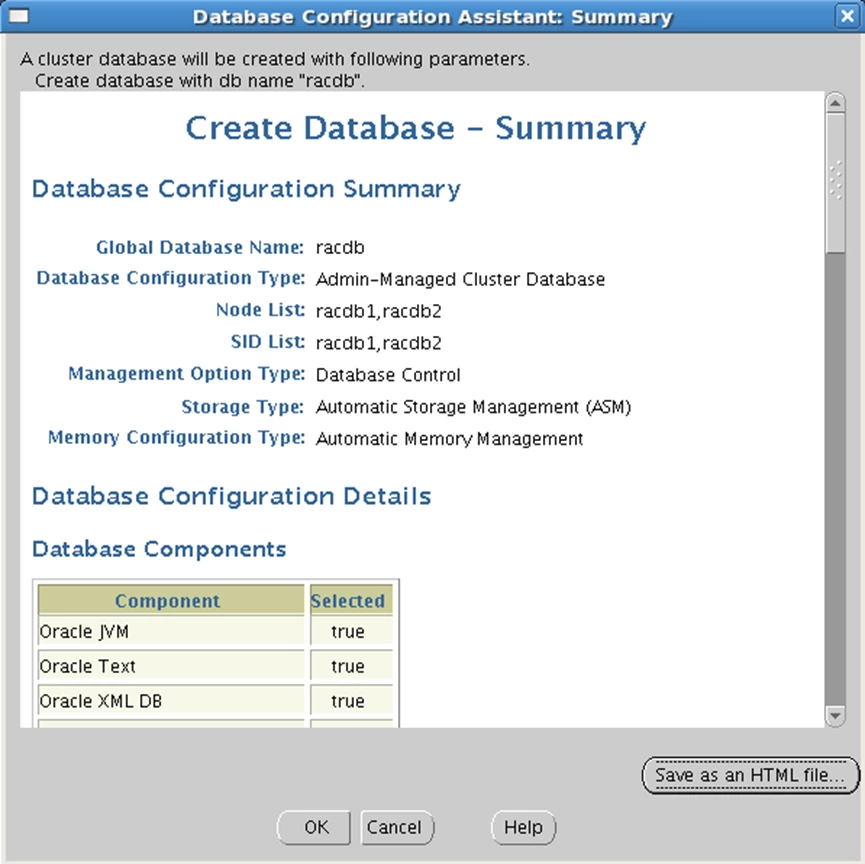Select the Oracle XML DB row cell
The image size is (865, 864).
[170, 701]
